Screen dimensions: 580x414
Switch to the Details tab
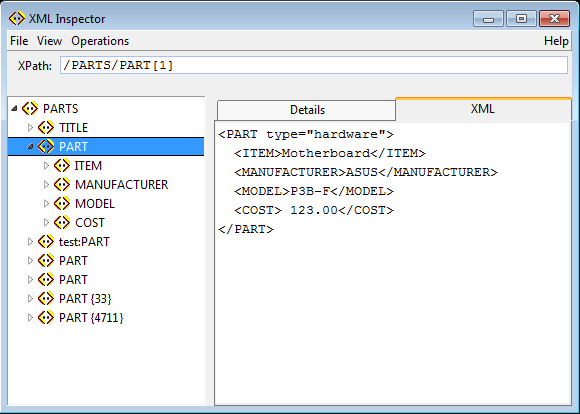point(307,110)
